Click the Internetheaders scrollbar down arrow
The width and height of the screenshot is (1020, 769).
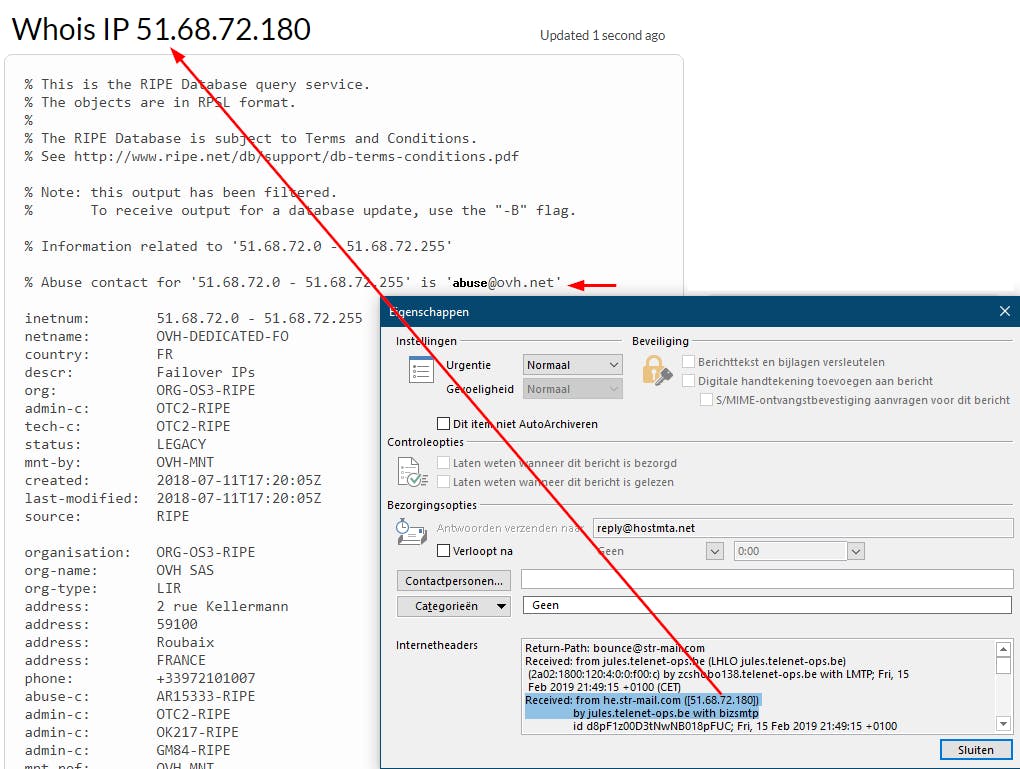click(x=1003, y=723)
